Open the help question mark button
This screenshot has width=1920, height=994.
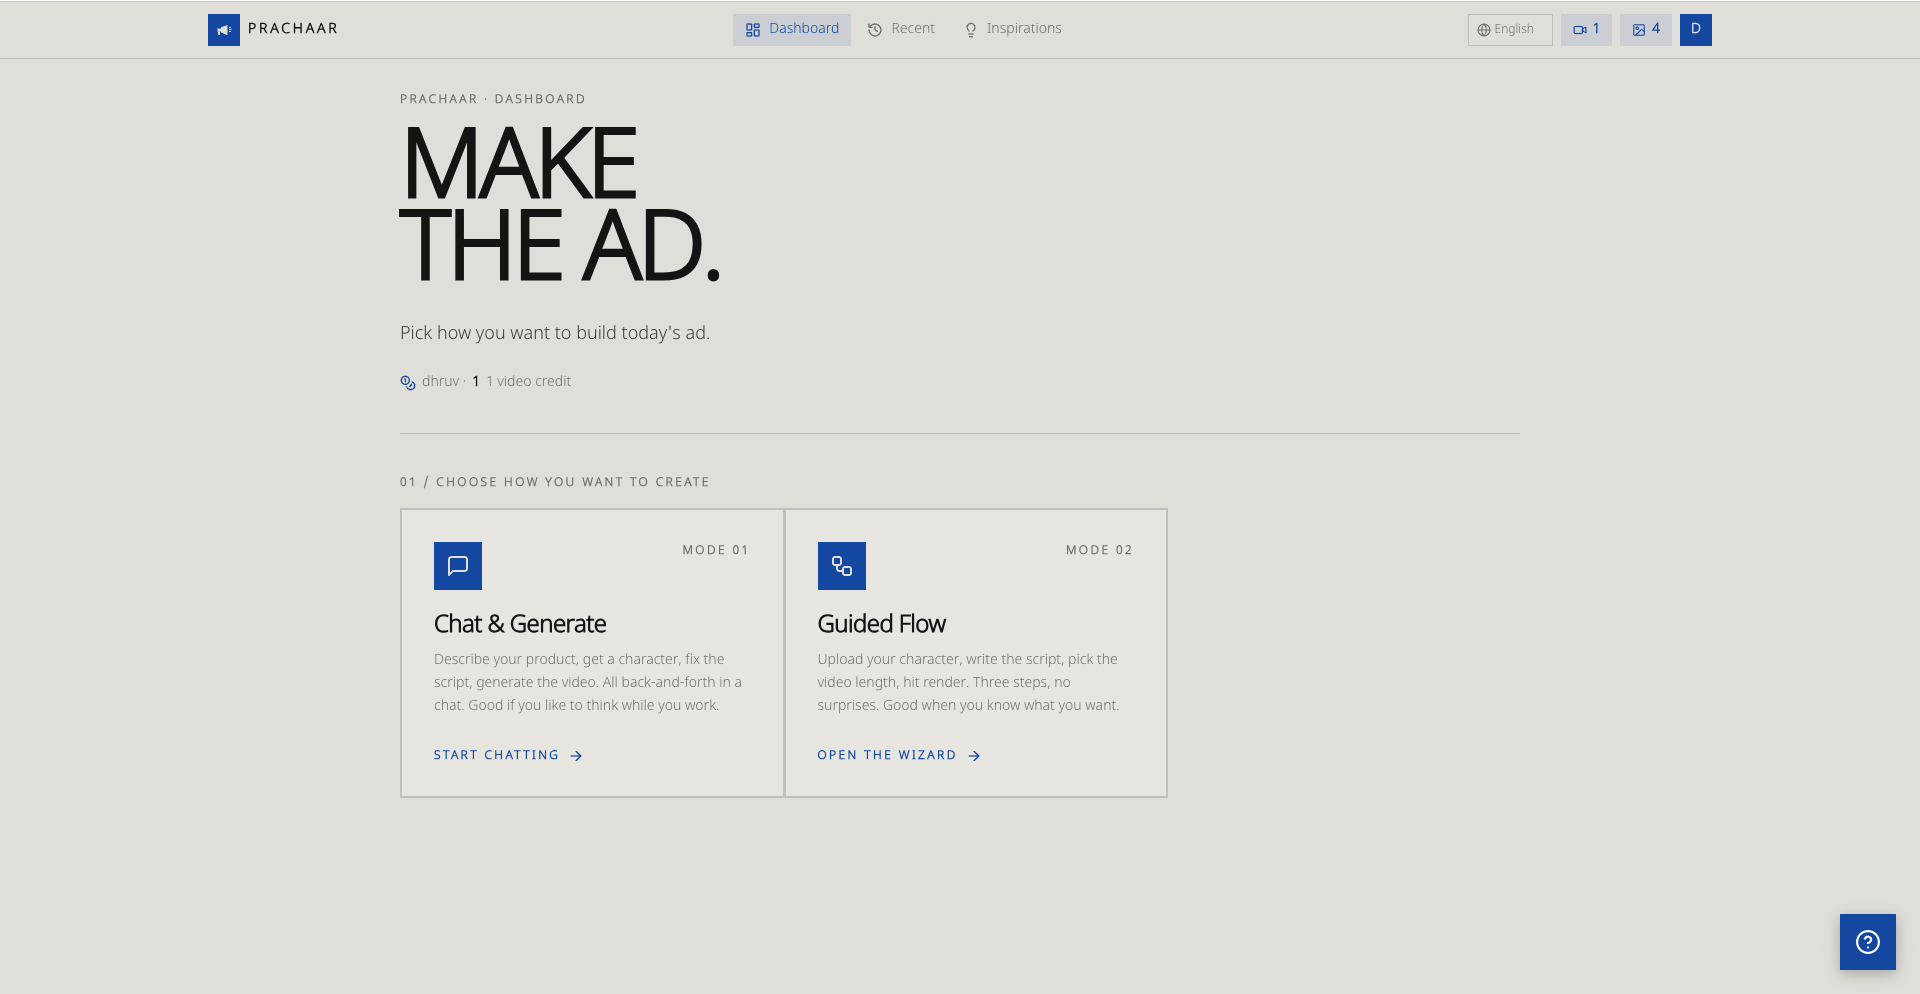coord(1868,942)
